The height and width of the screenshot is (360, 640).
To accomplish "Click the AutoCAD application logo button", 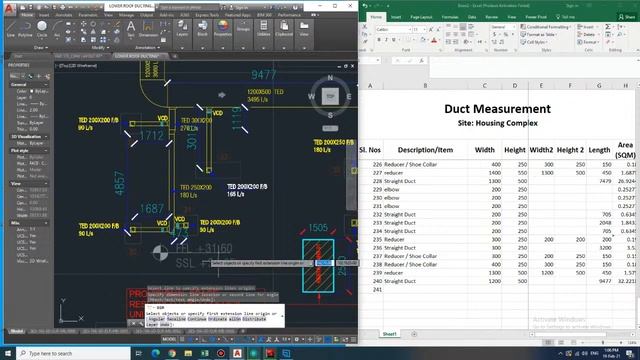I will [9, 8].
